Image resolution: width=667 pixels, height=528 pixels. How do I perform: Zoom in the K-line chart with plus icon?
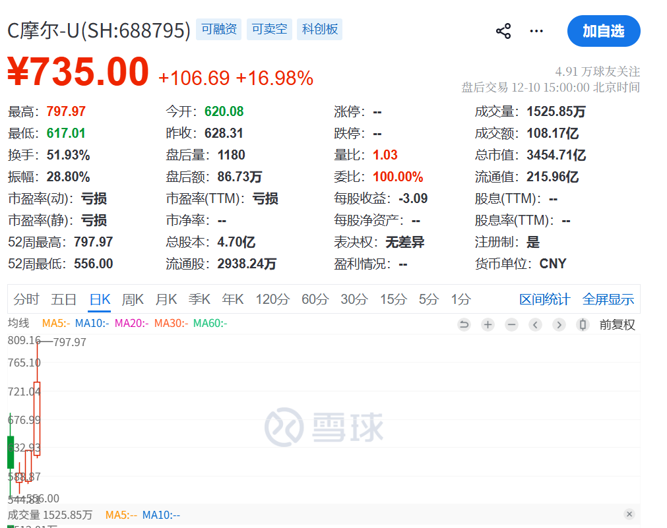(488, 324)
